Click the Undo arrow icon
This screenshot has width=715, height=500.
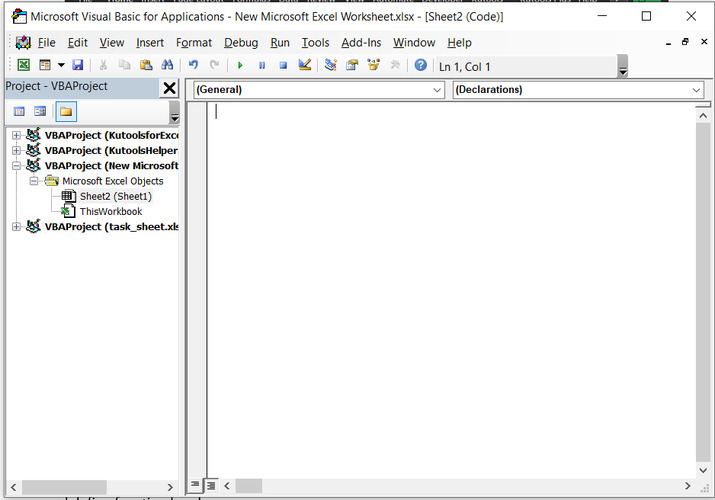193,65
